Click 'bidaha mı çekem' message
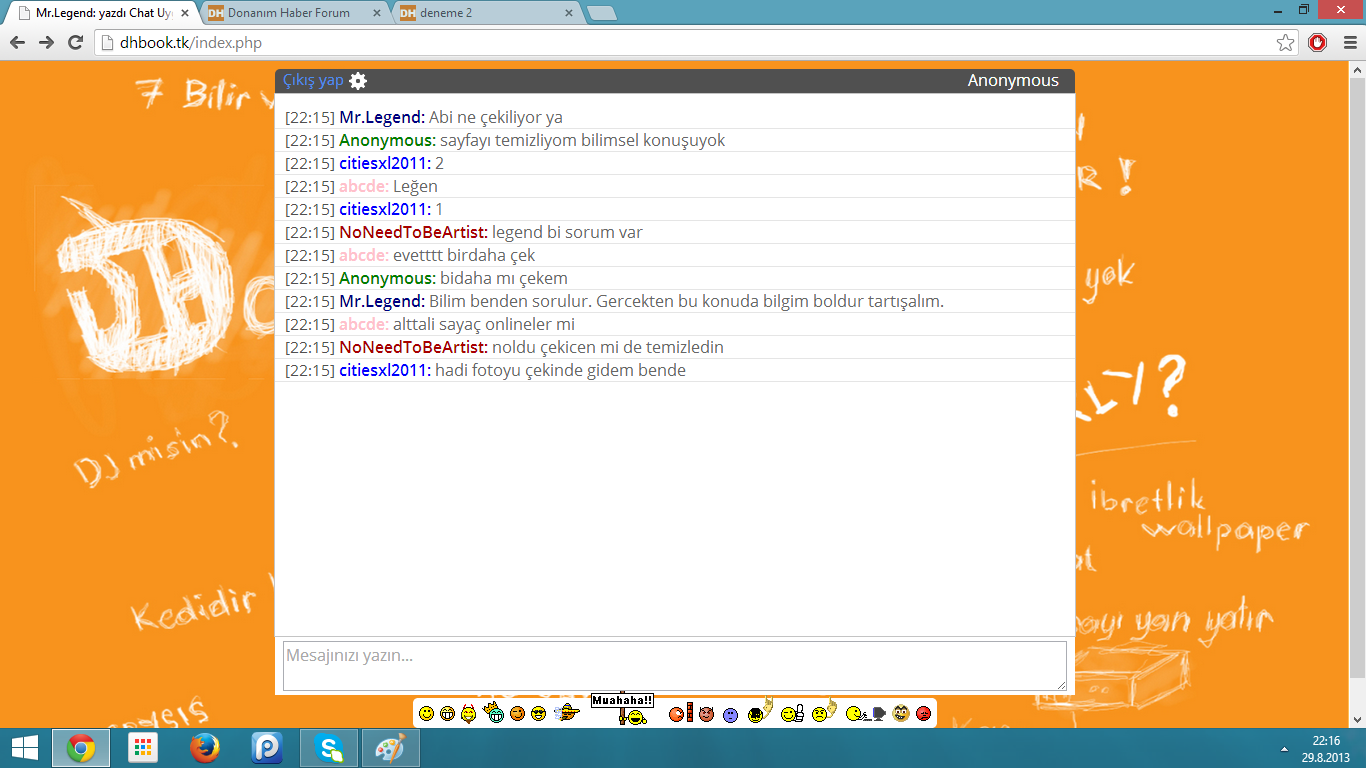The width and height of the screenshot is (1366, 768). click(504, 278)
